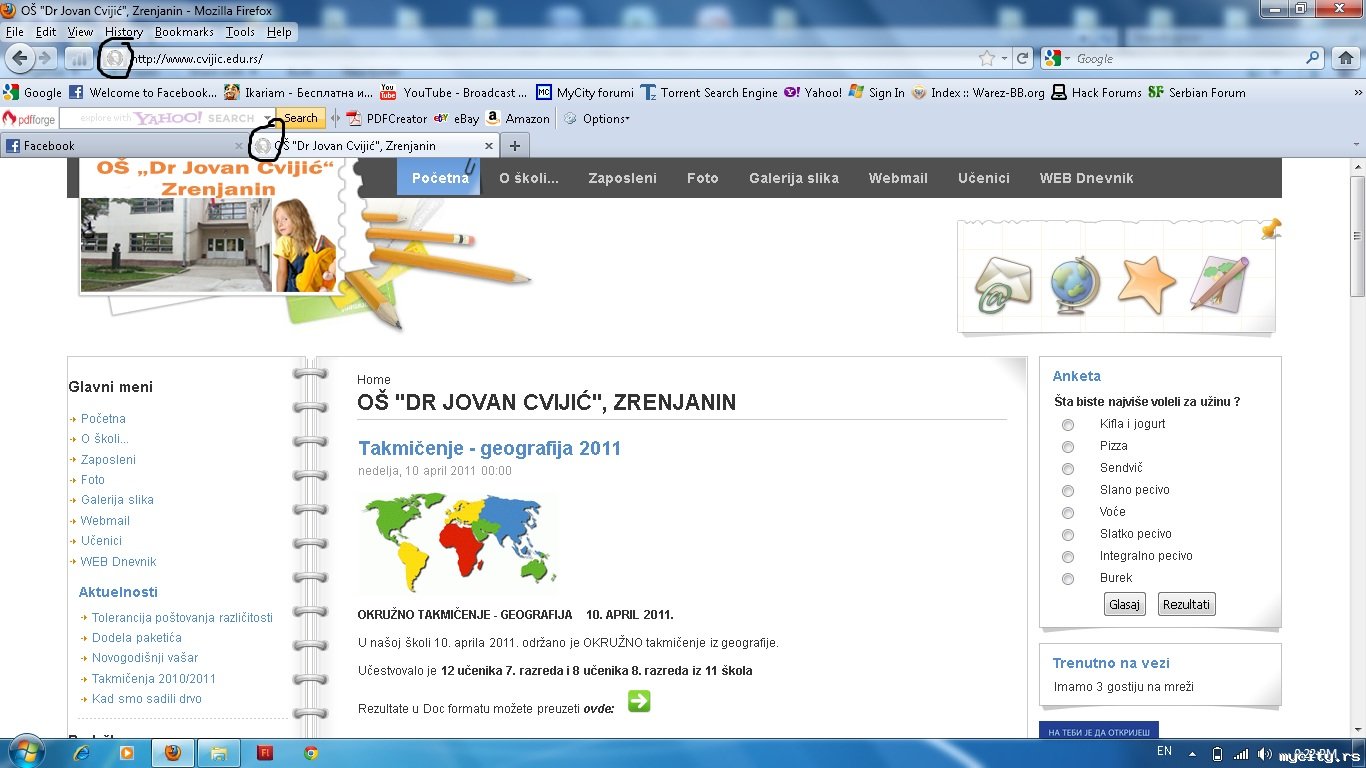The width and height of the screenshot is (1366, 768).
Task: Select the Pizza poll option
Action: 1068,447
